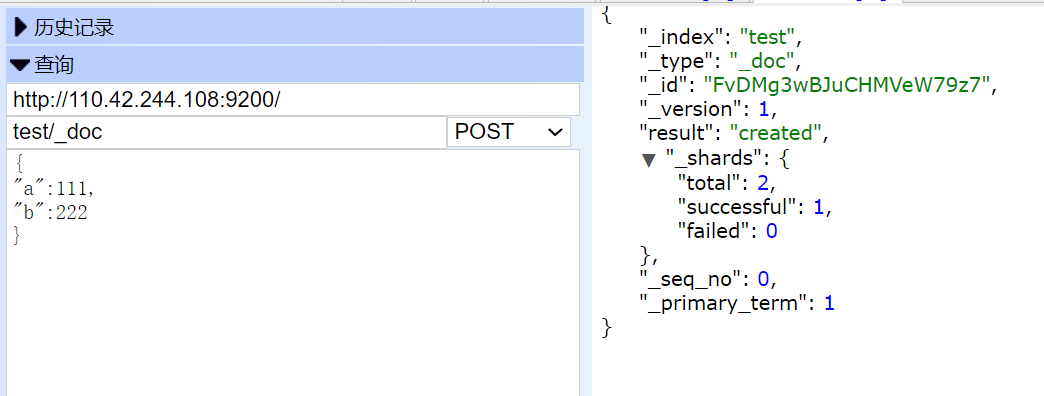This screenshot has width=1044, height=396.
Task: Click the "successful" shards value
Action: [x=818, y=207]
